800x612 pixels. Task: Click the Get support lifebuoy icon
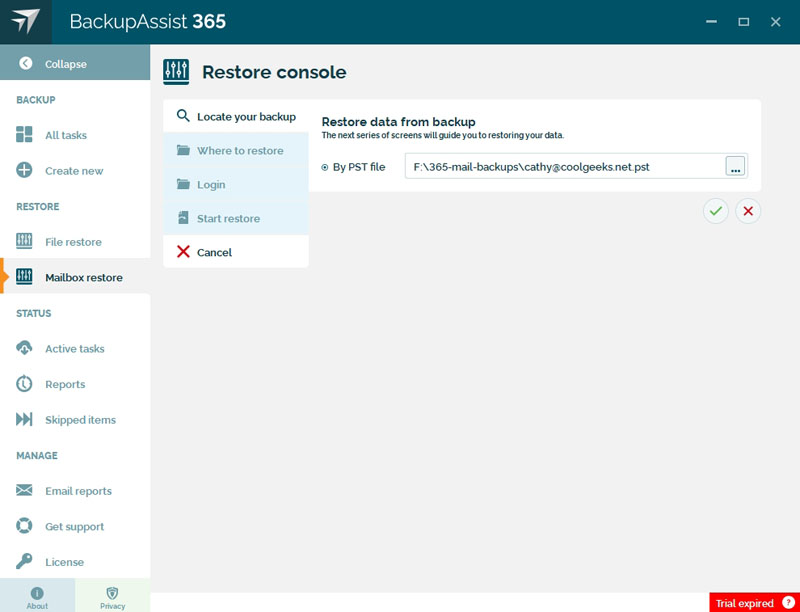pos(24,526)
